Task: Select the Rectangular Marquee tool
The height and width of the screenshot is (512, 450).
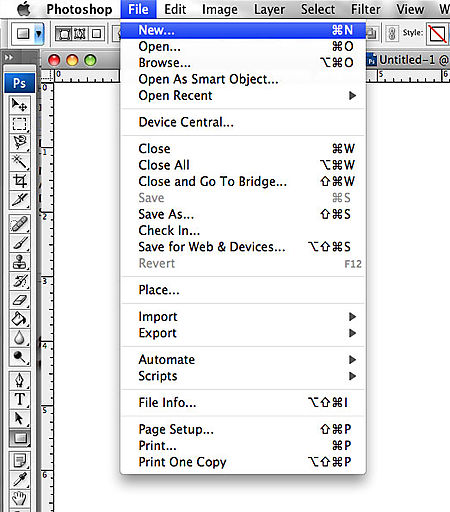Action: (x=19, y=124)
